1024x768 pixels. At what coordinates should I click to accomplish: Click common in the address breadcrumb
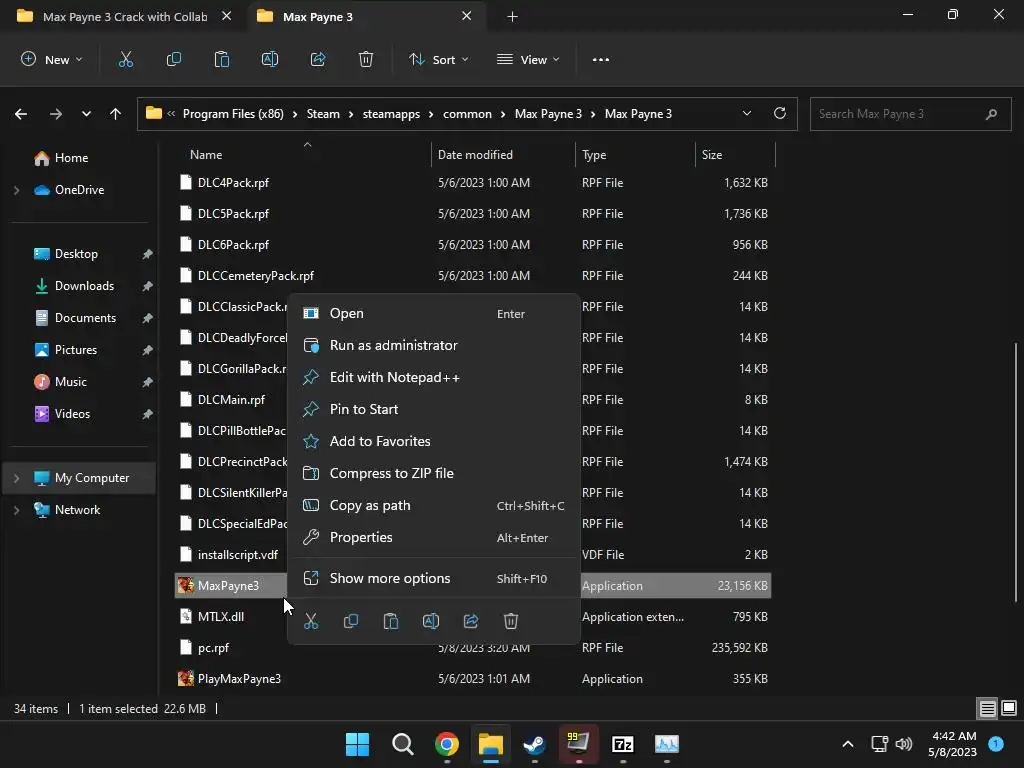pos(467,114)
